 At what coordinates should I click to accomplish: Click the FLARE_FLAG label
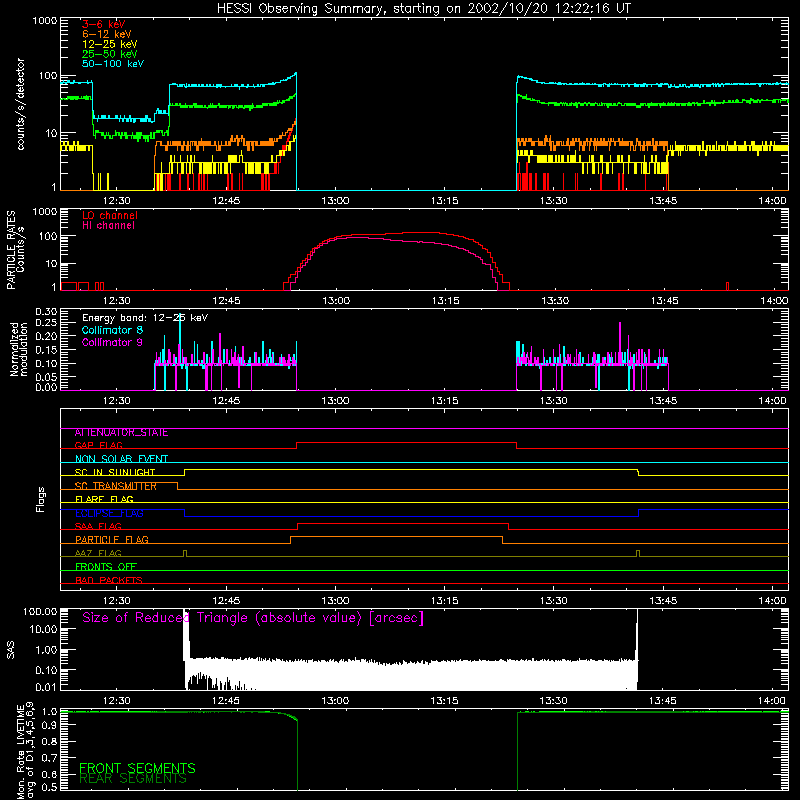click(104, 499)
